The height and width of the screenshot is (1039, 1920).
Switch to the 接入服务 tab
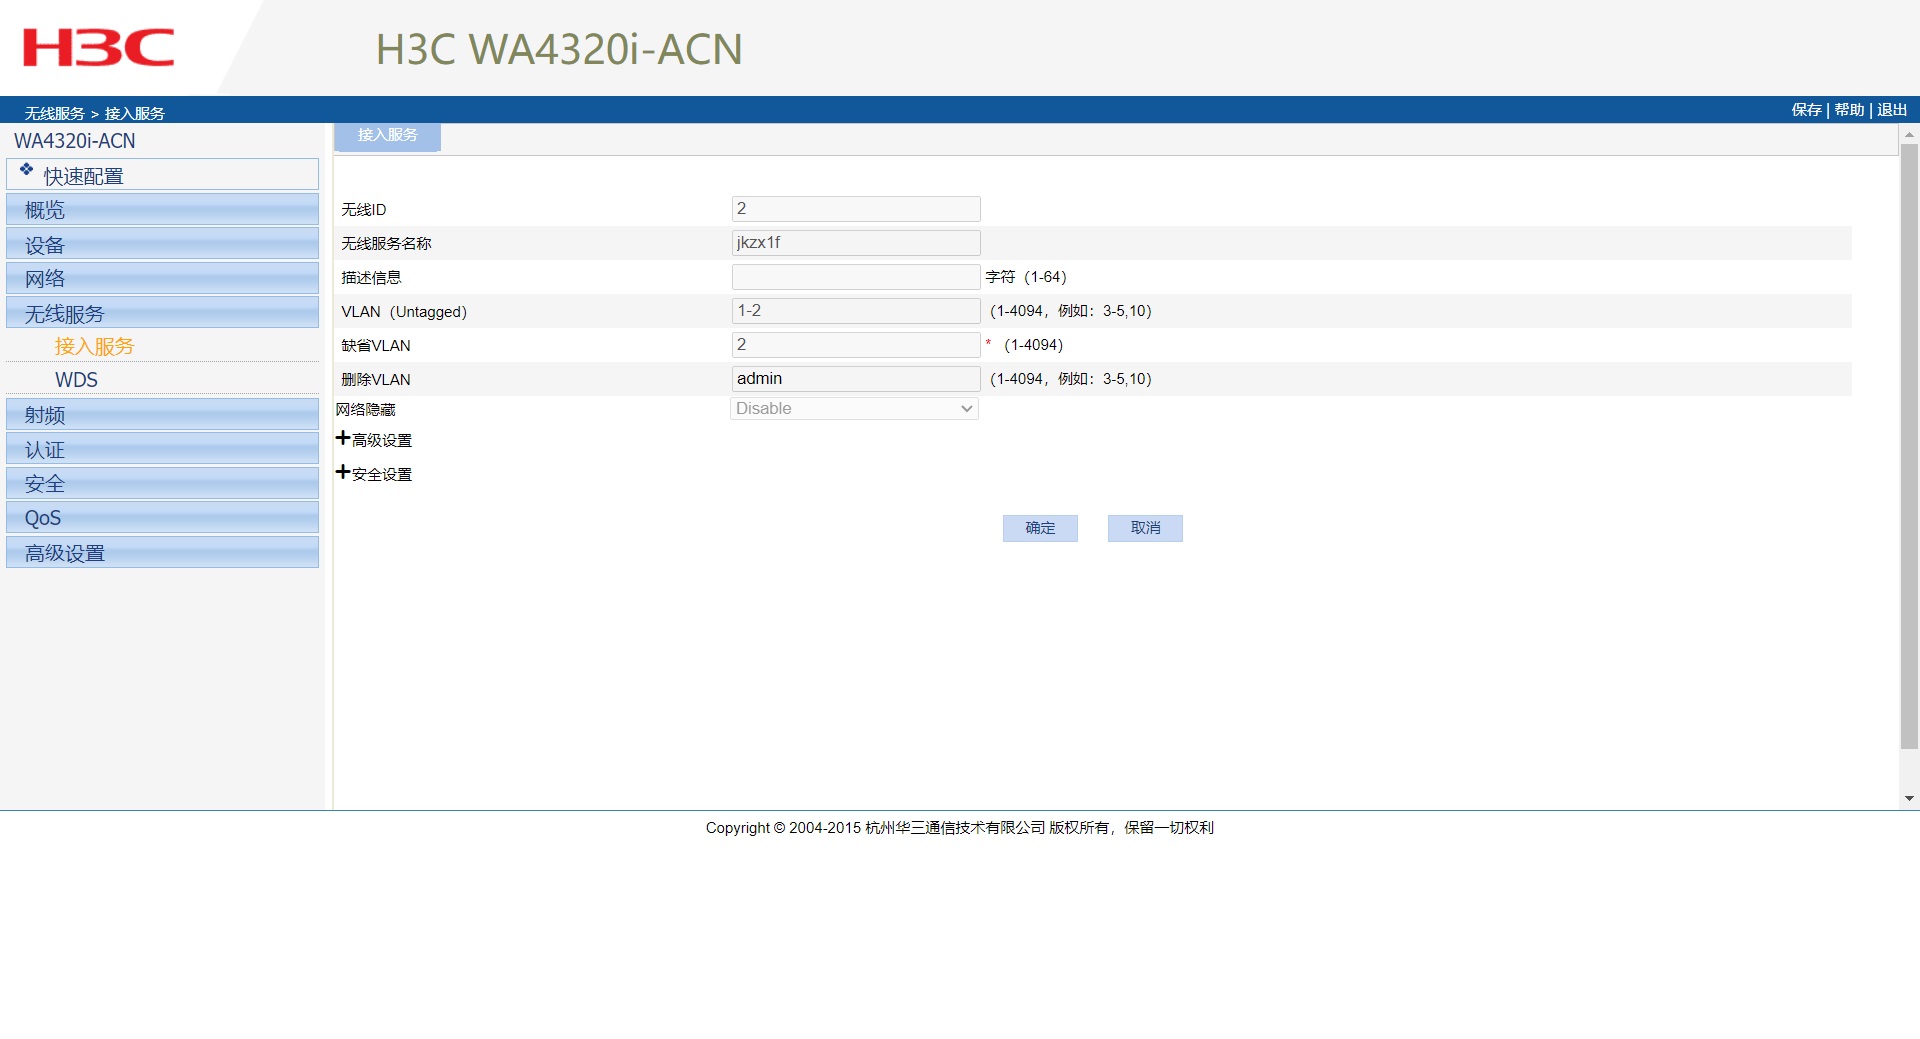(387, 136)
